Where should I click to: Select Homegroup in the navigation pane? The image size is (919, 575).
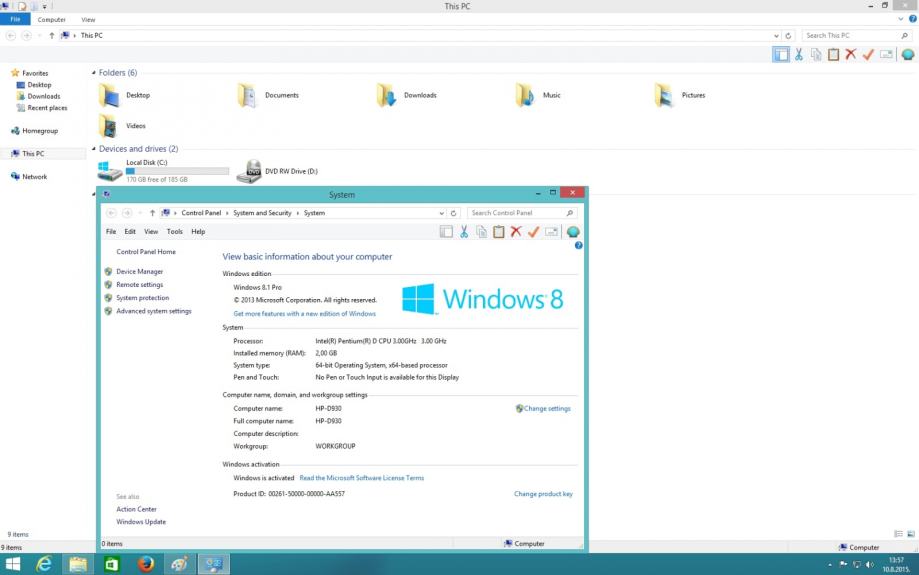40,131
